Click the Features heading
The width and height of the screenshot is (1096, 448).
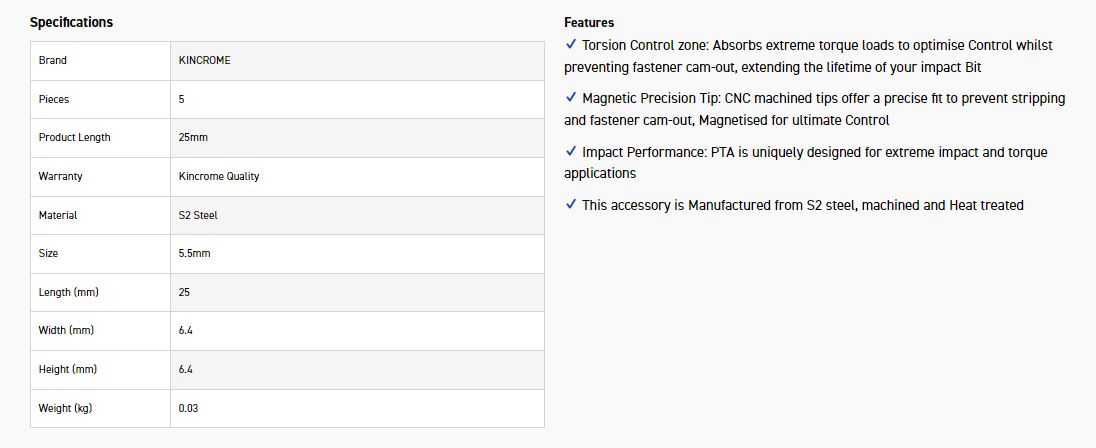[589, 22]
